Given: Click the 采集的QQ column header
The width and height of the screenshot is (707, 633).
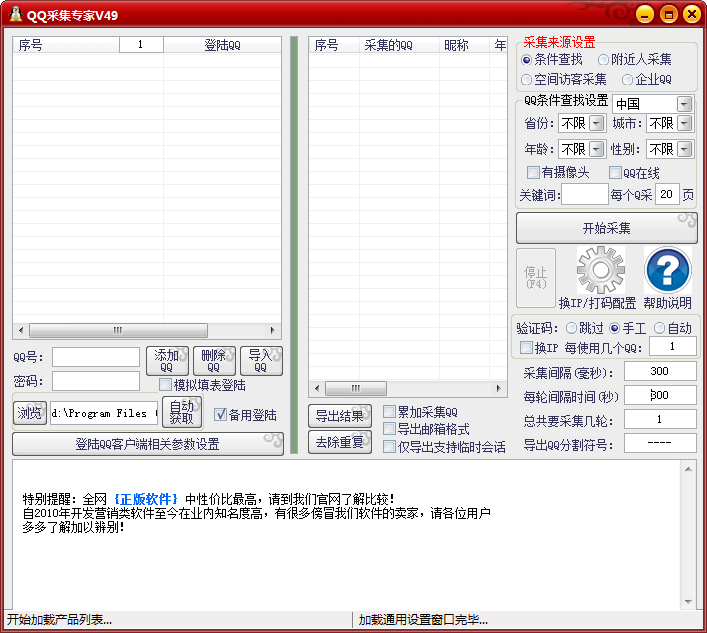Looking at the screenshot, I should pyautogui.click(x=399, y=45).
